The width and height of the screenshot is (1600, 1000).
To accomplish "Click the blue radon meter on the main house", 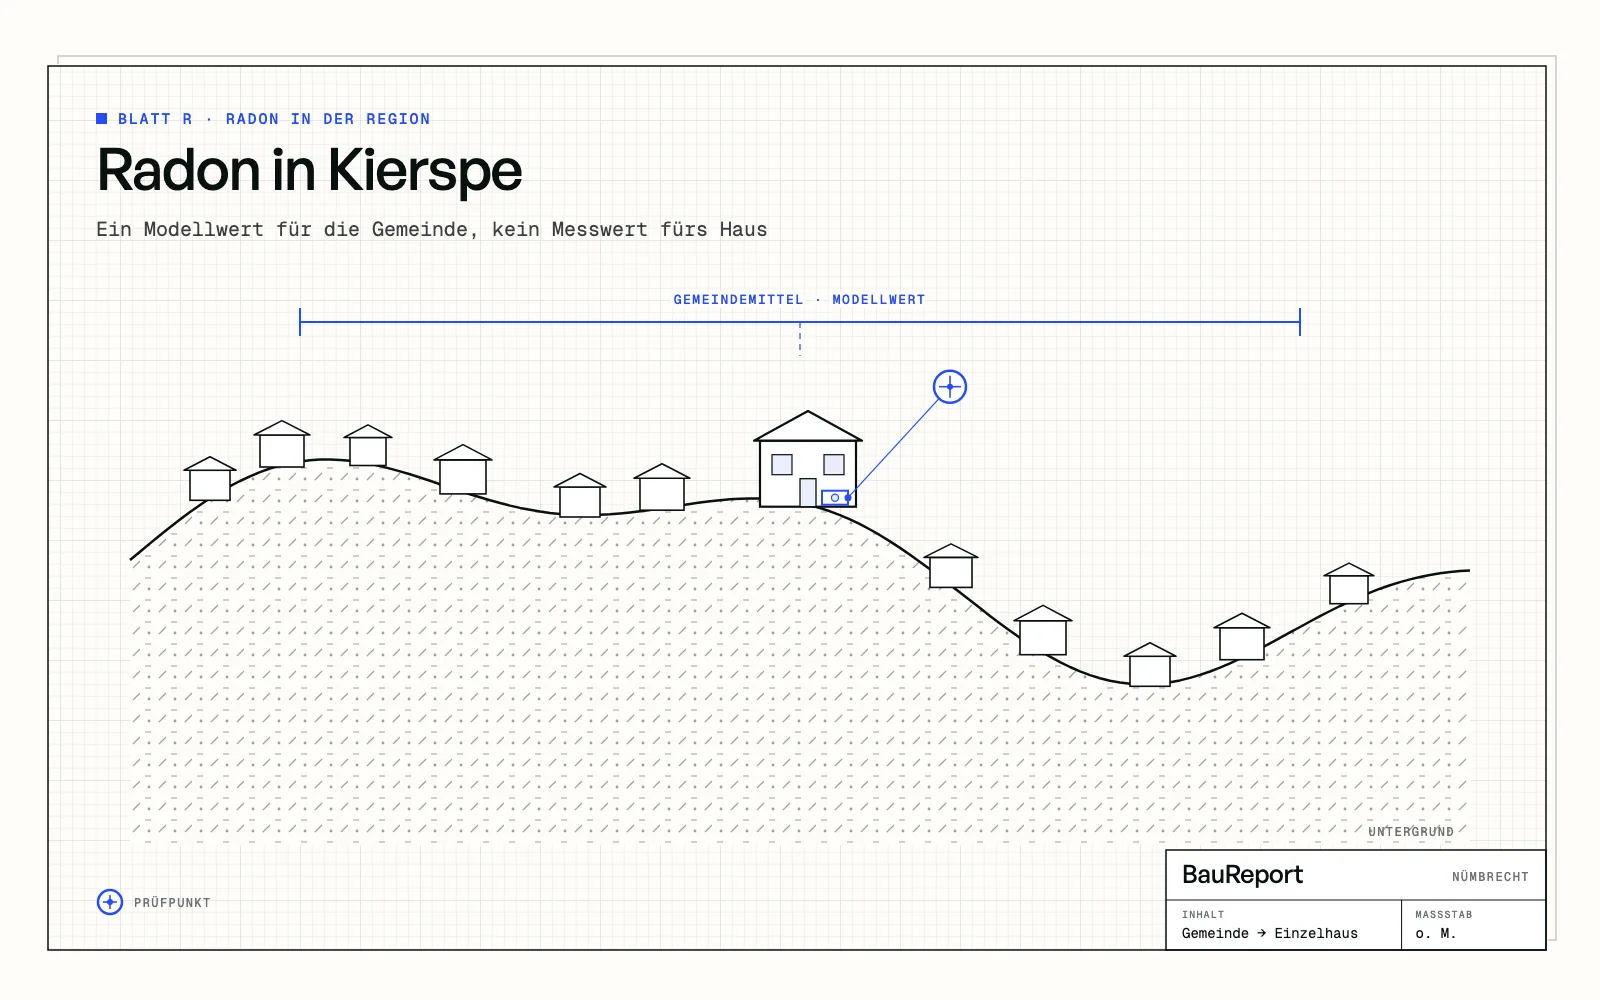I will [836, 497].
